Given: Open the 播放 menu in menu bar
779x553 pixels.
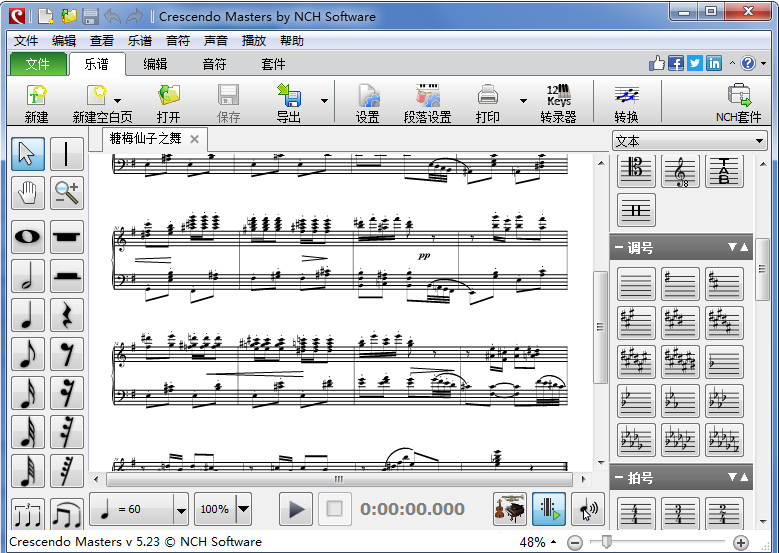Looking at the screenshot, I should tap(254, 41).
